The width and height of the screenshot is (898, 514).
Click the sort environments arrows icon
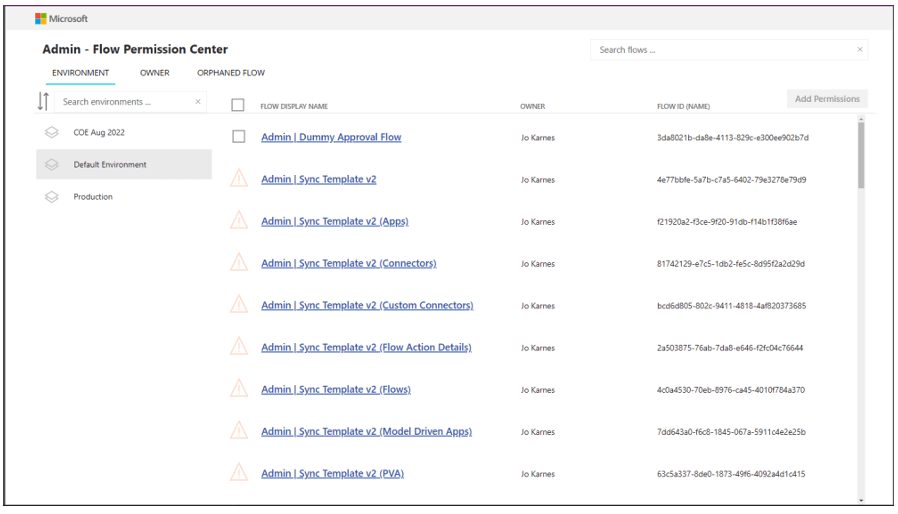point(43,101)
